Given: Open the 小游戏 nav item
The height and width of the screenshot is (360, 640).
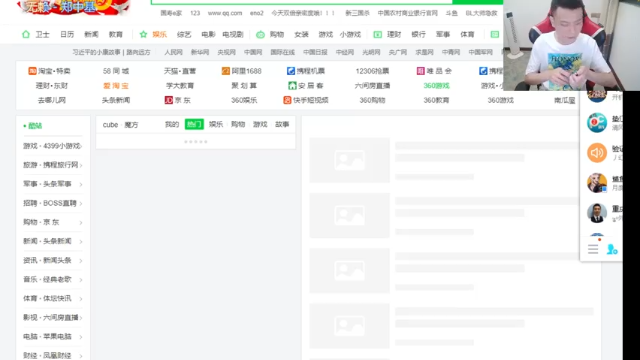Looking at the screenshot, I should [350, 34].
